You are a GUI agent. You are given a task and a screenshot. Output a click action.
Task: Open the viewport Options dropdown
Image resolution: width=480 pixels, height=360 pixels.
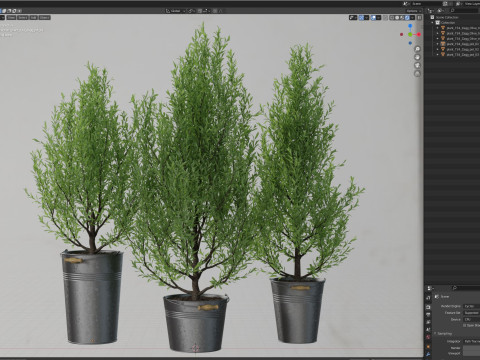click(x=413, y=11)
